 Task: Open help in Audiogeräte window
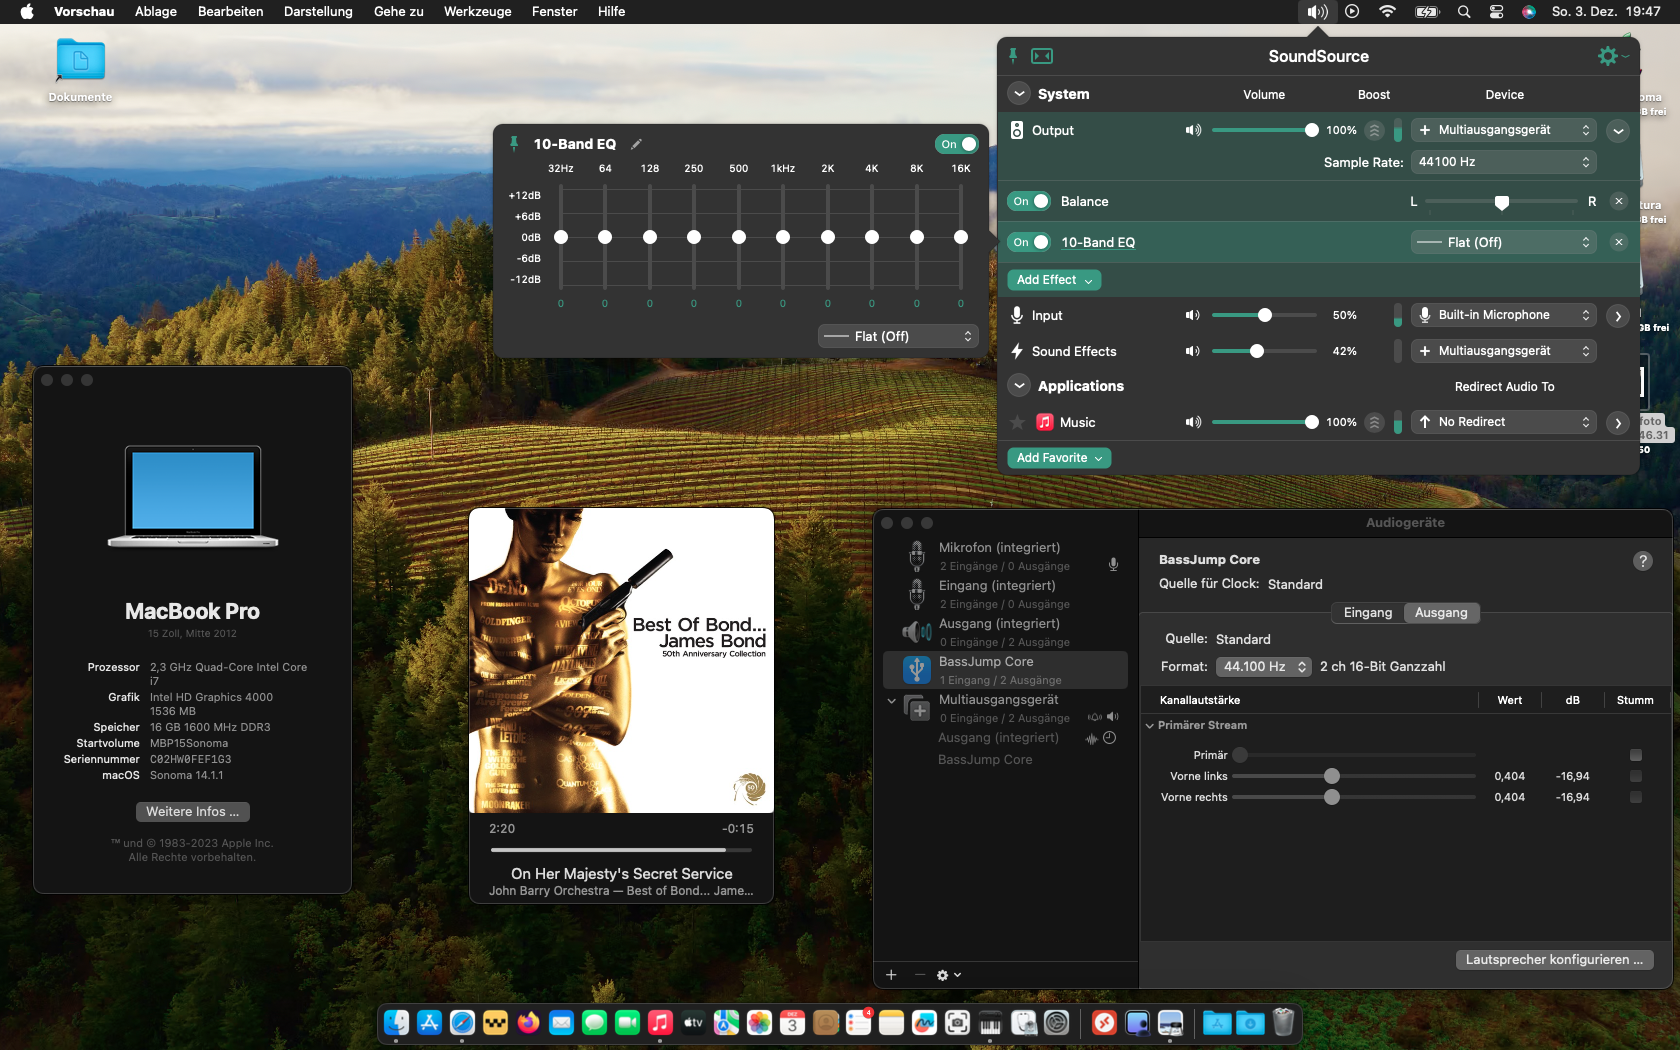[x=1642, y=561]
